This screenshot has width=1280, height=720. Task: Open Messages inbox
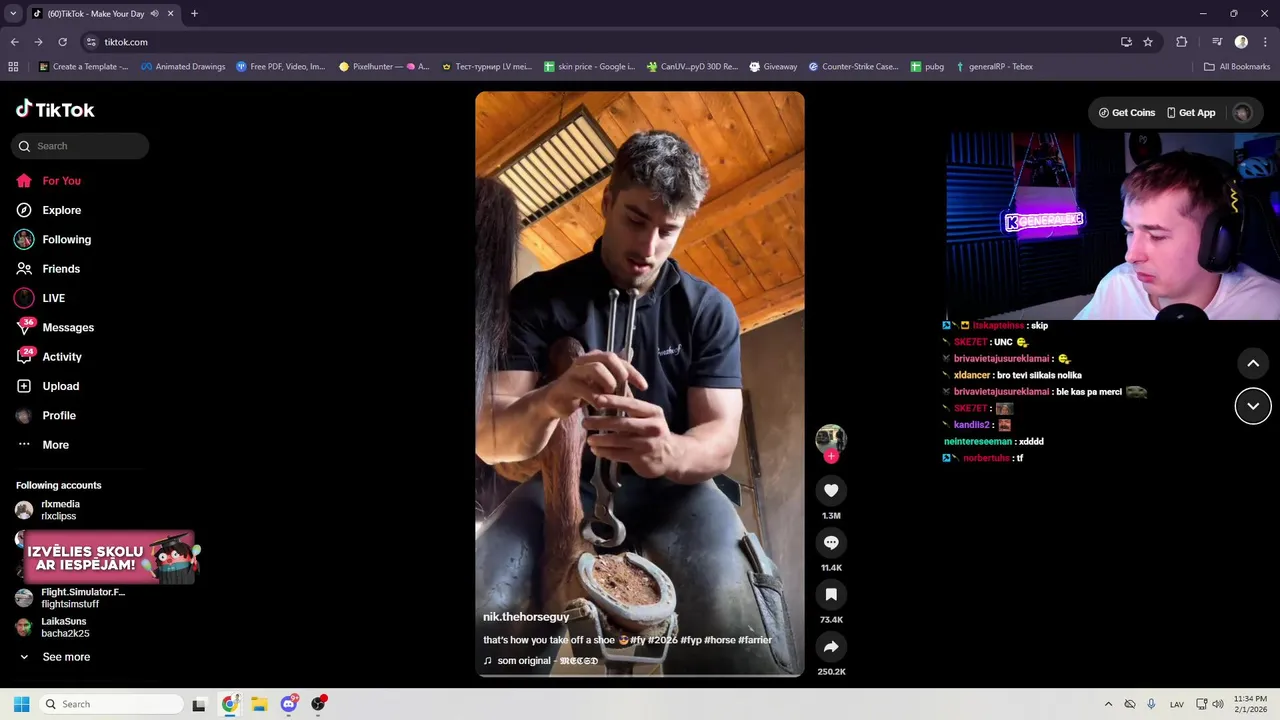[55, 328]
